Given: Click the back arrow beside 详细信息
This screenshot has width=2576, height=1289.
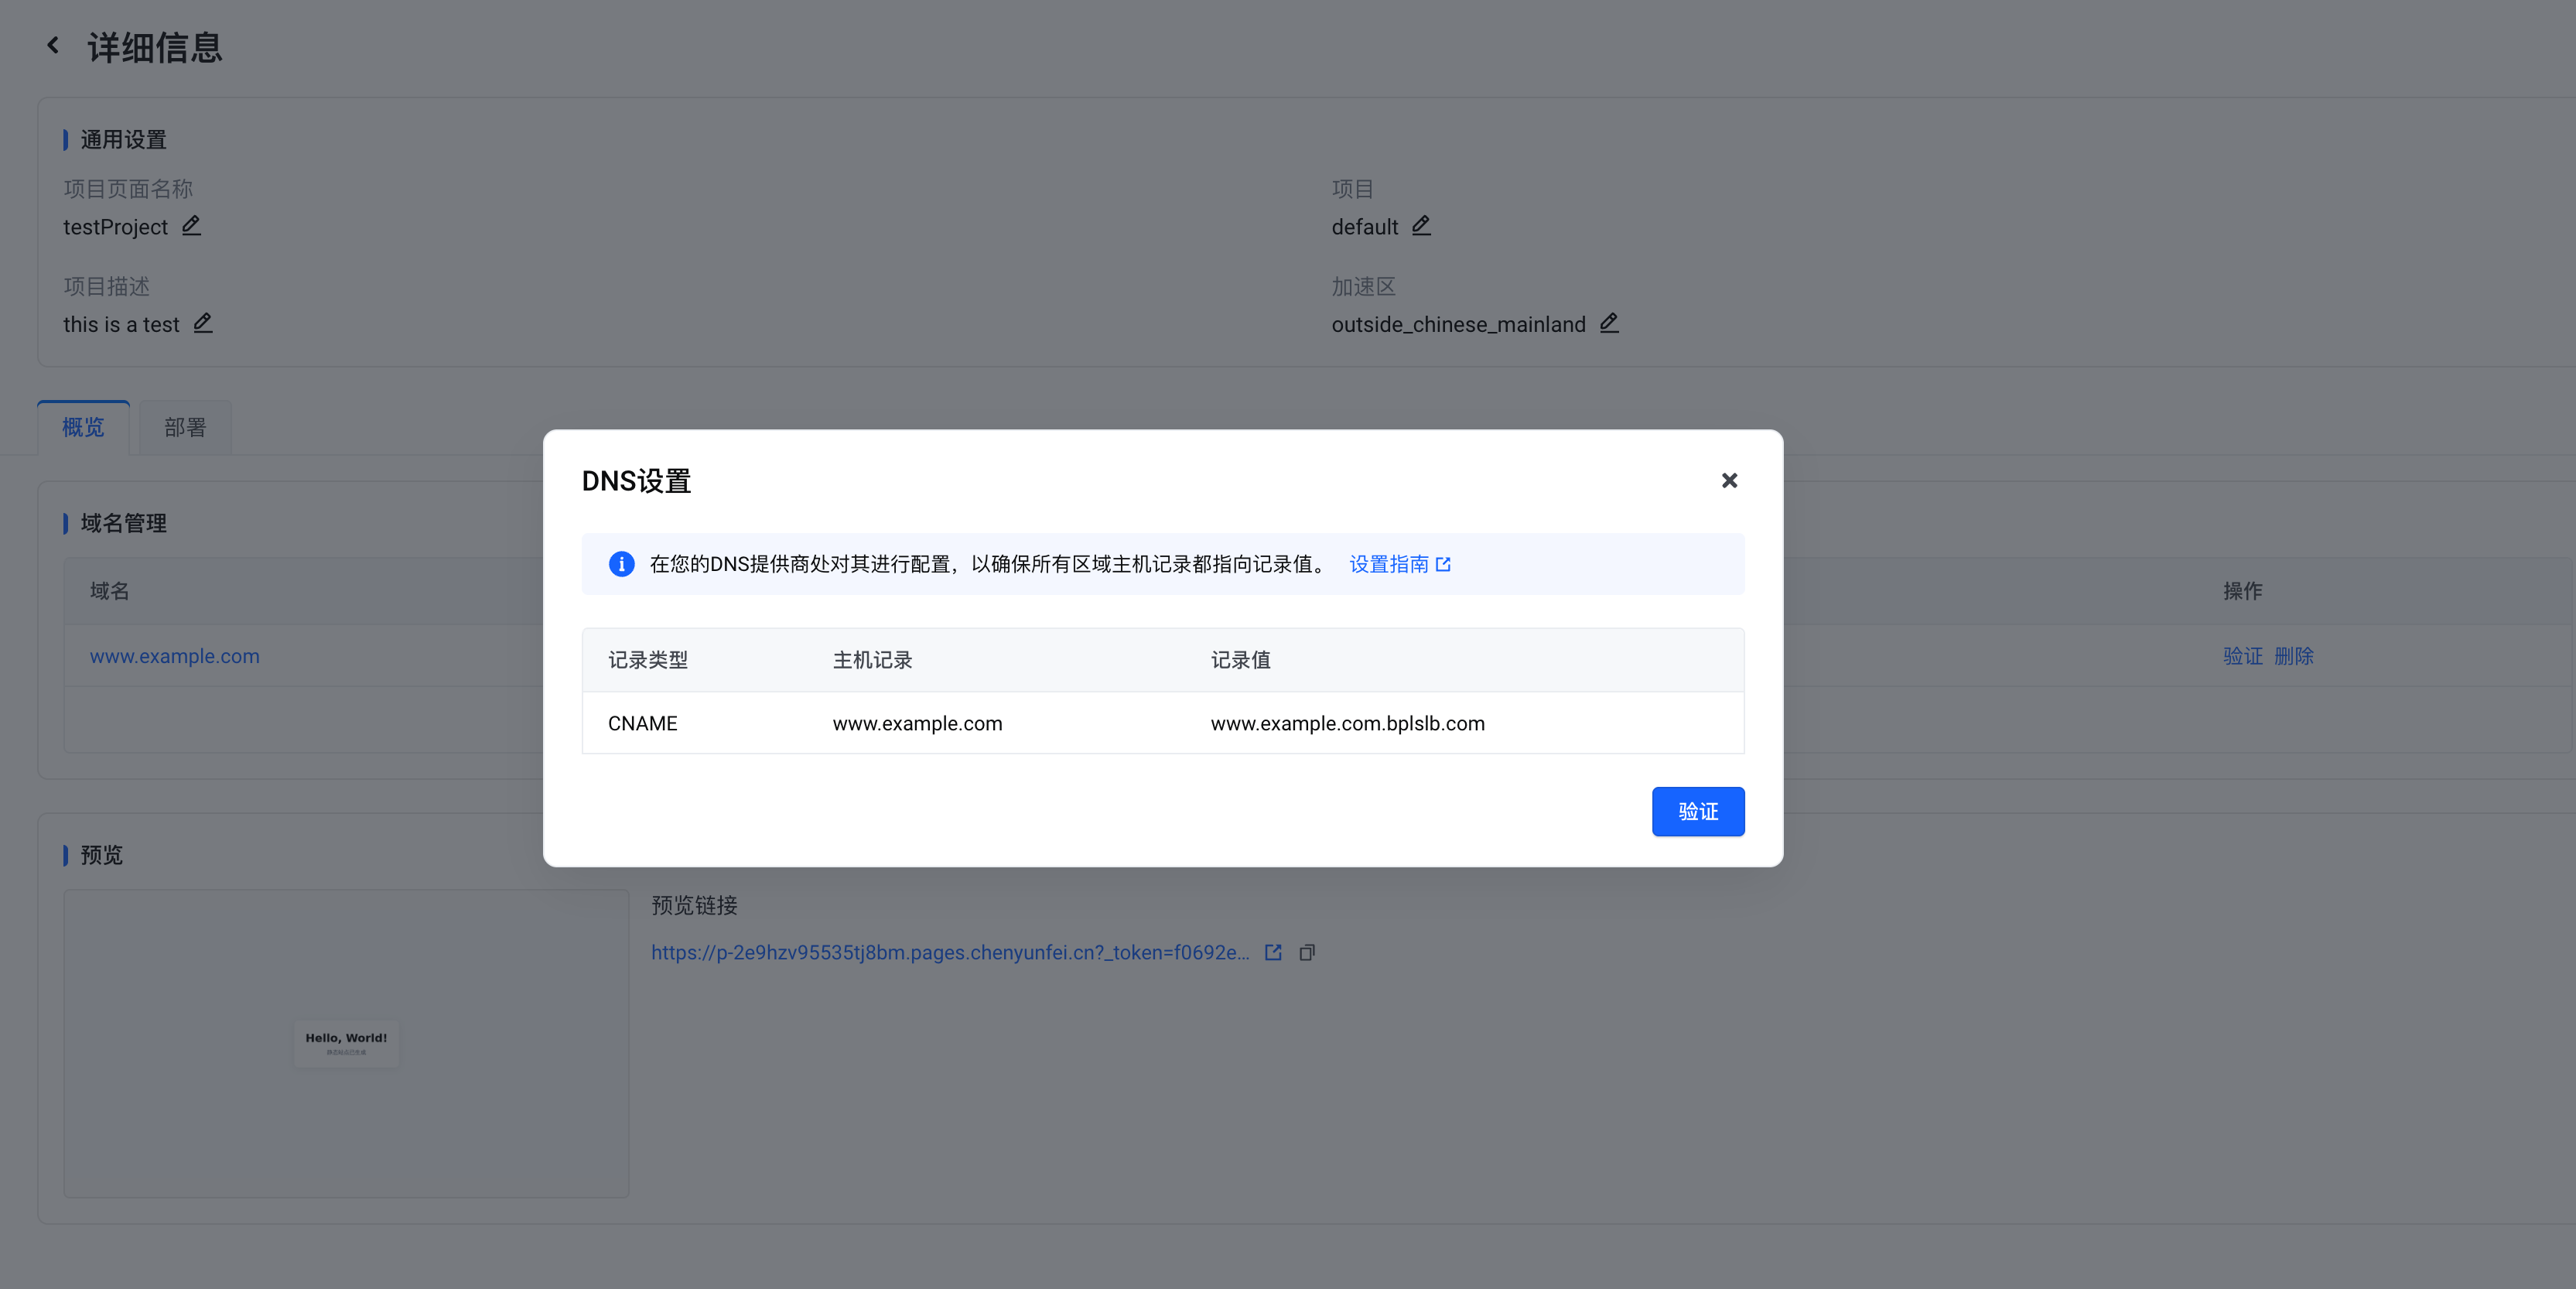Looking at the screenshot, I should coord(53,46).
